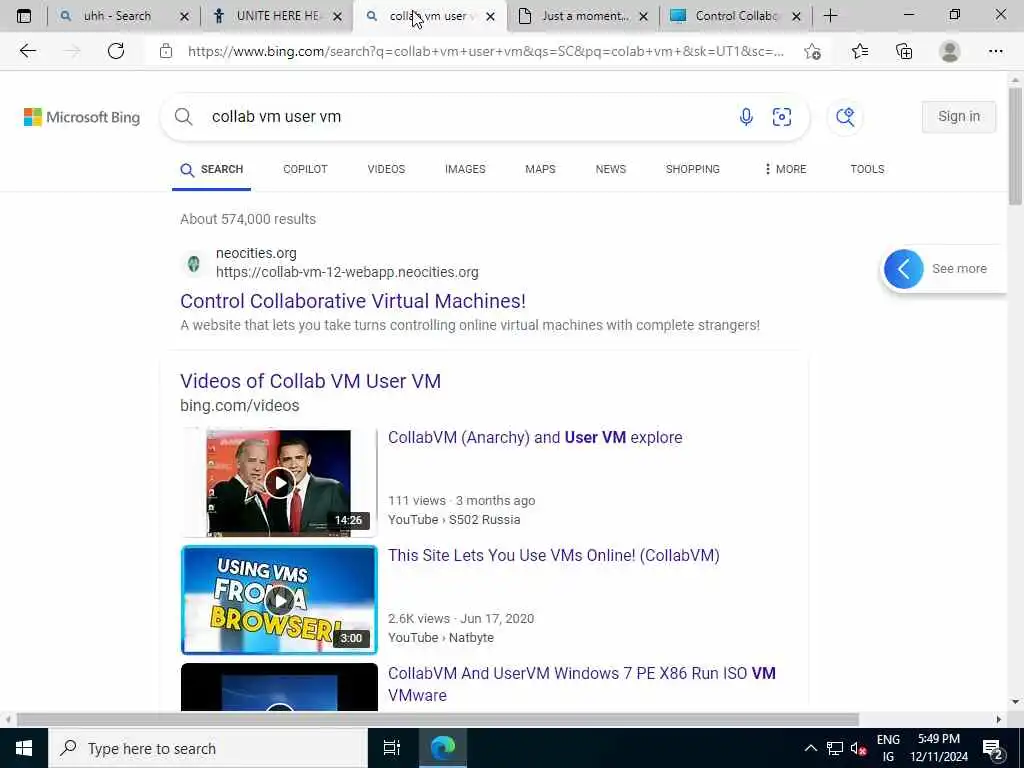Click the Windows taskbar search box
The height and width of the screenshot is (768, 1024).
(208, 748)
